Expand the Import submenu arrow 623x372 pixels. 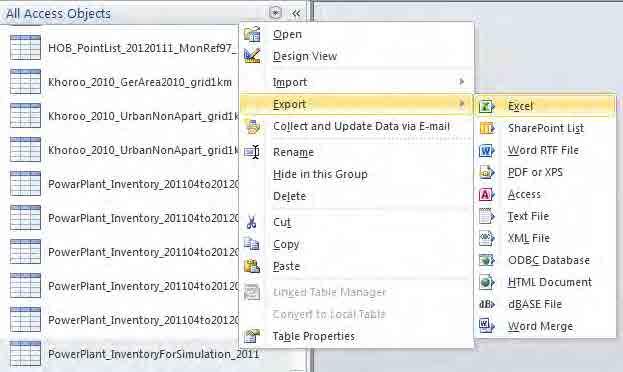click(x=461, y=81)
